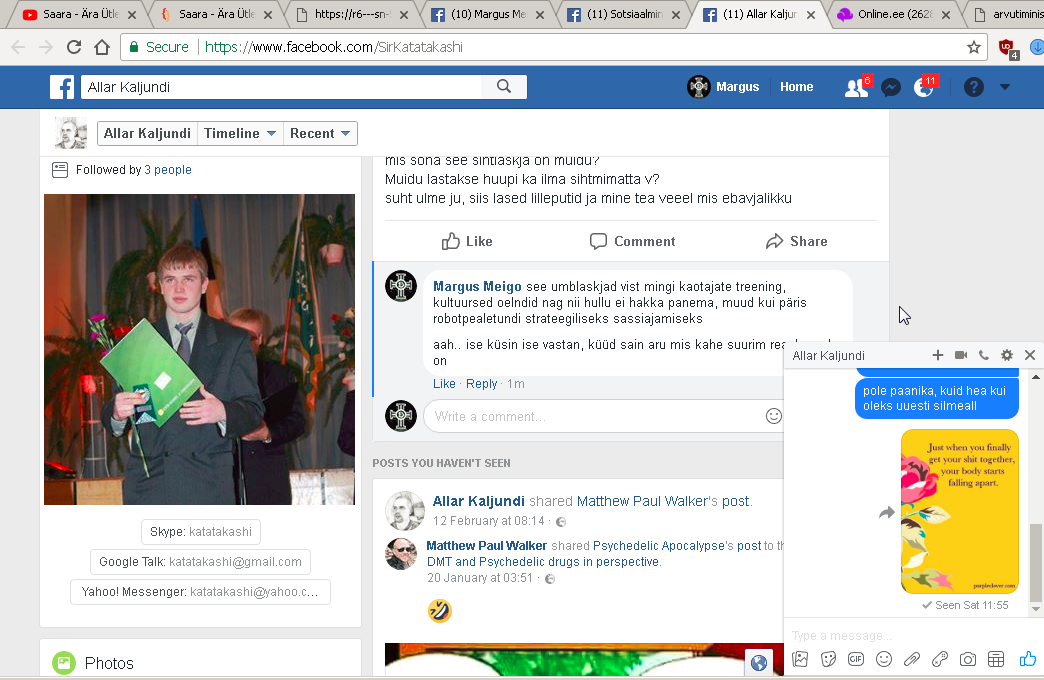
Task: Expand the Recent dropdown
Action: pyautogui.click(x=320, y=133)
